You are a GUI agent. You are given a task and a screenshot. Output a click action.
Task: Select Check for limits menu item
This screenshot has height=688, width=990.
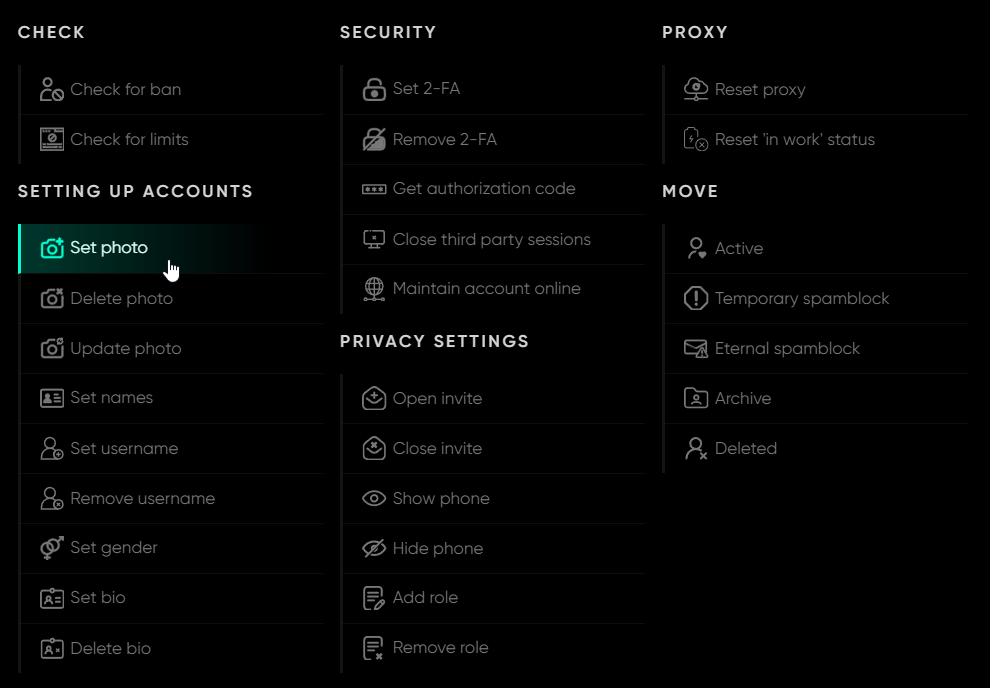point(129,139)
